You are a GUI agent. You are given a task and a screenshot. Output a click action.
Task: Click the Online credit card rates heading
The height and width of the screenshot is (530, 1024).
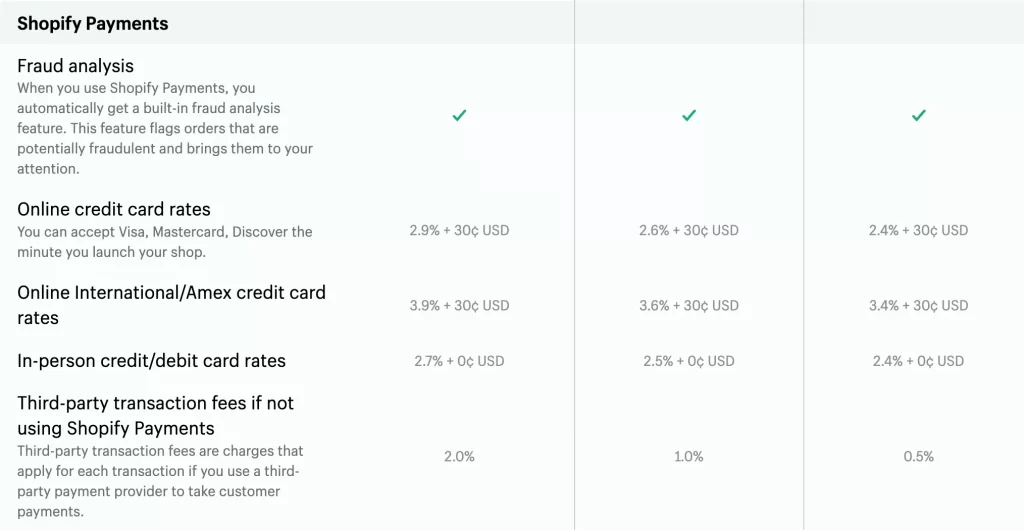114,209
